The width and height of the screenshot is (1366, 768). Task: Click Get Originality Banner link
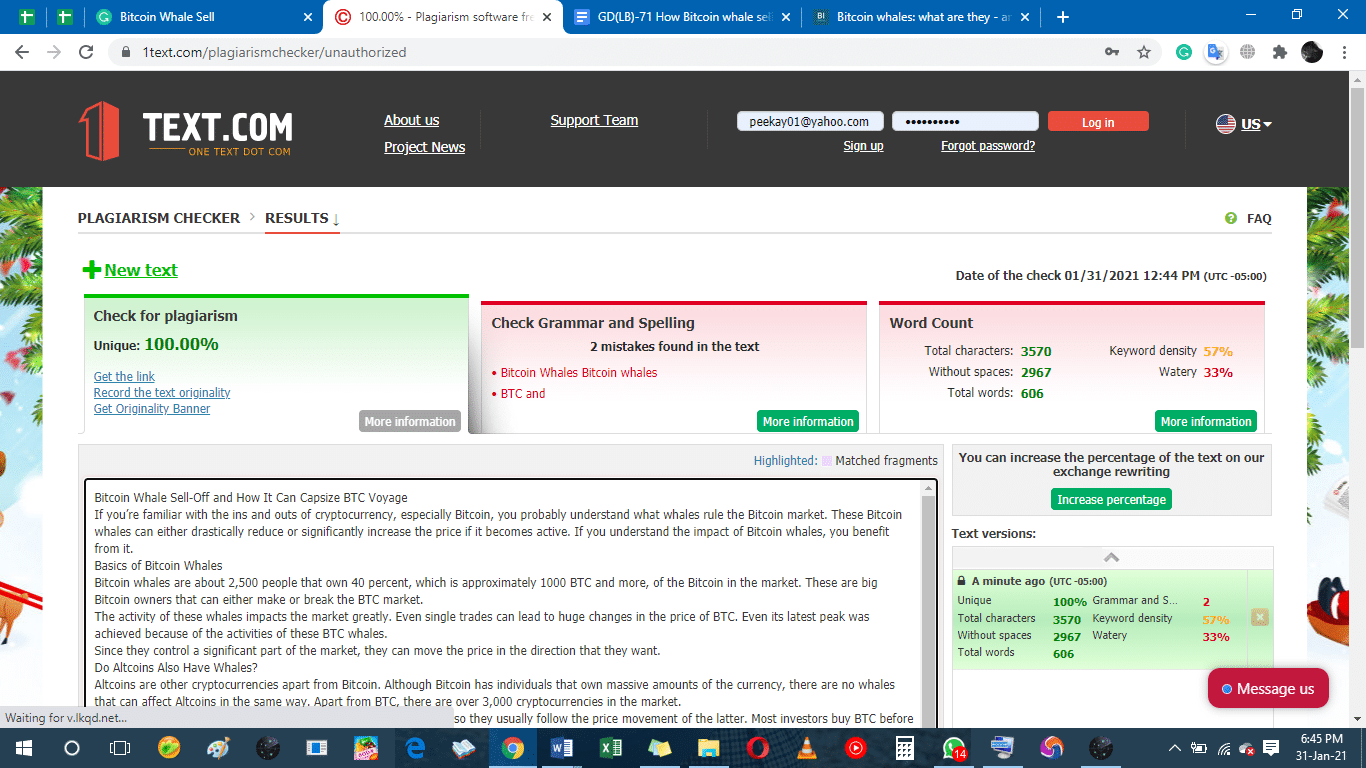click(152, 409)
